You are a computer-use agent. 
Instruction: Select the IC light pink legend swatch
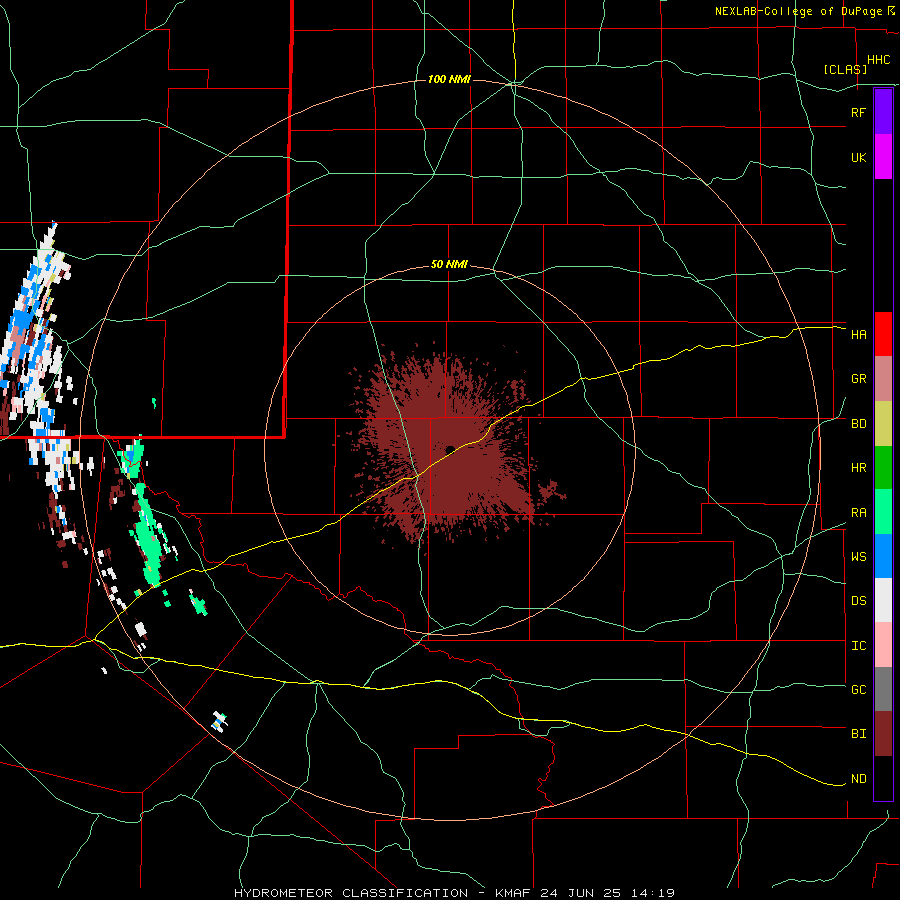click(883, 645)
